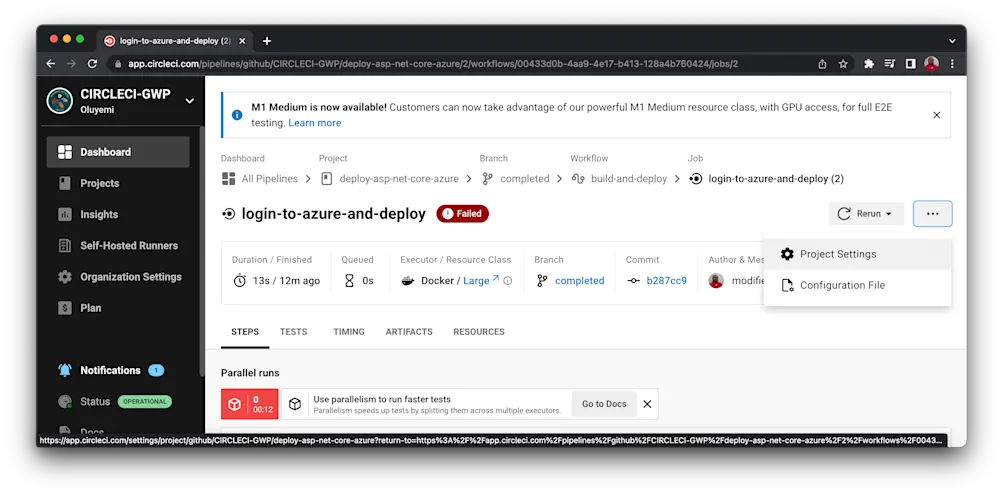Click the workflow icon beside build-and-deploy
The height and width of the screenshot is (495, 1003).
point(578,179)
